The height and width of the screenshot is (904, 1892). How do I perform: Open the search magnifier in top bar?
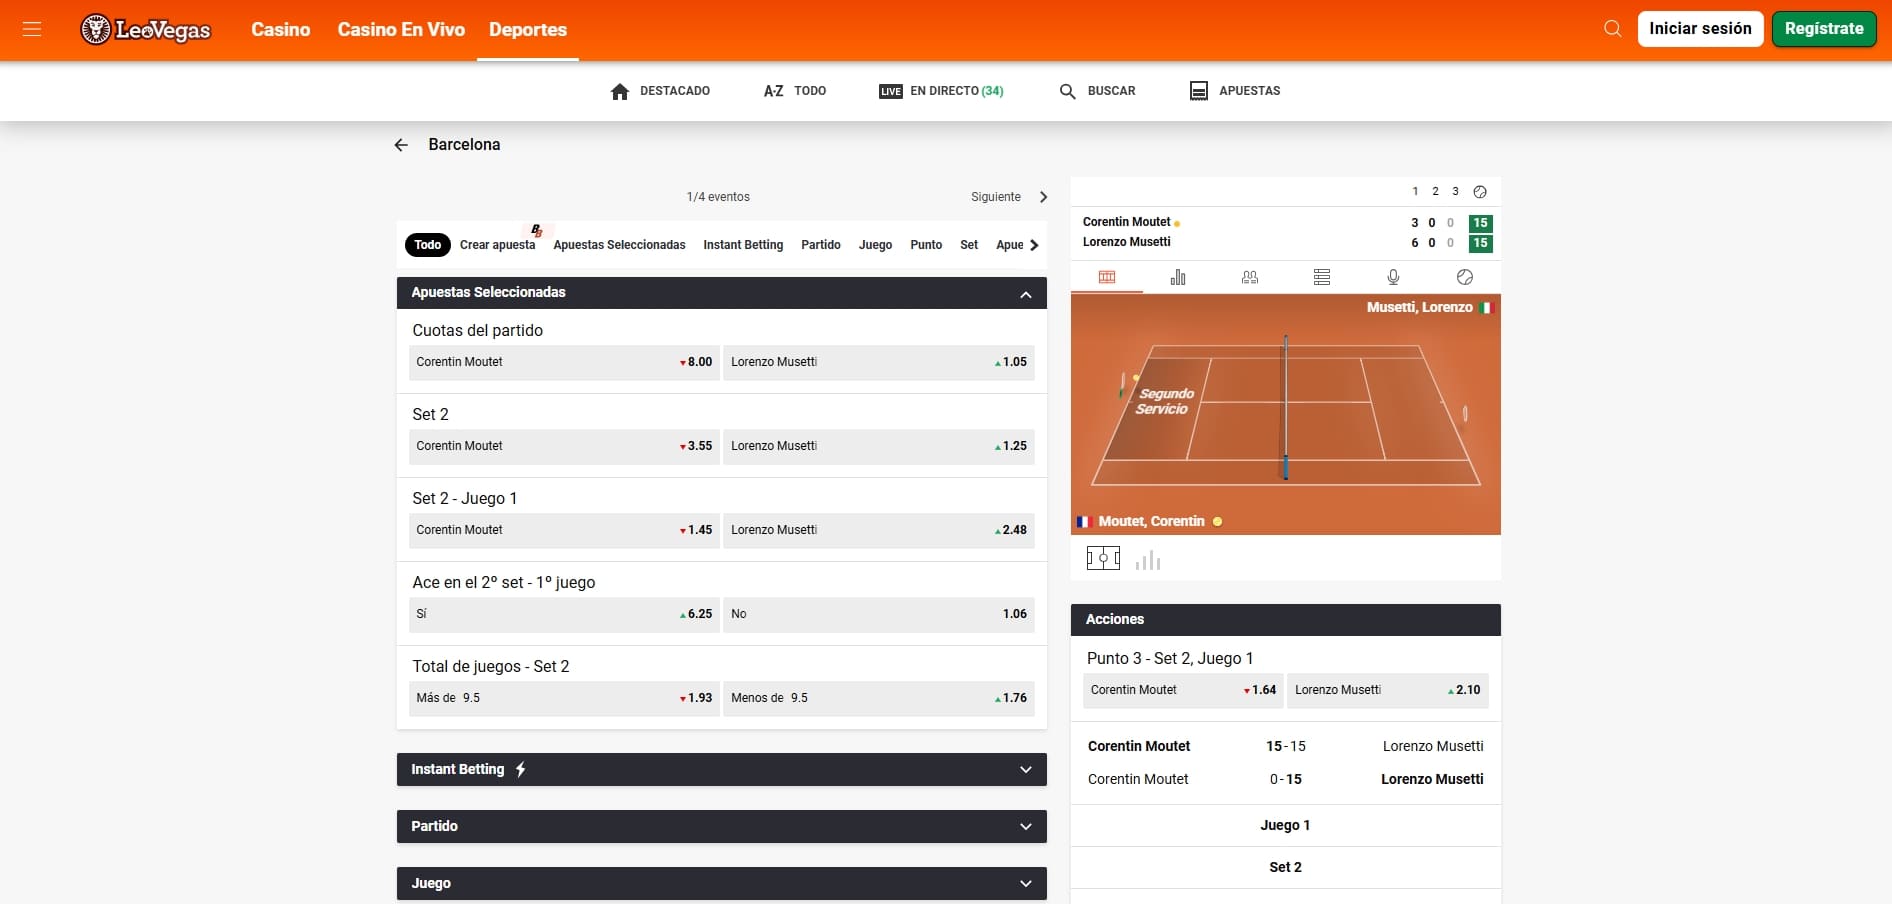[x=1612, y=28]
